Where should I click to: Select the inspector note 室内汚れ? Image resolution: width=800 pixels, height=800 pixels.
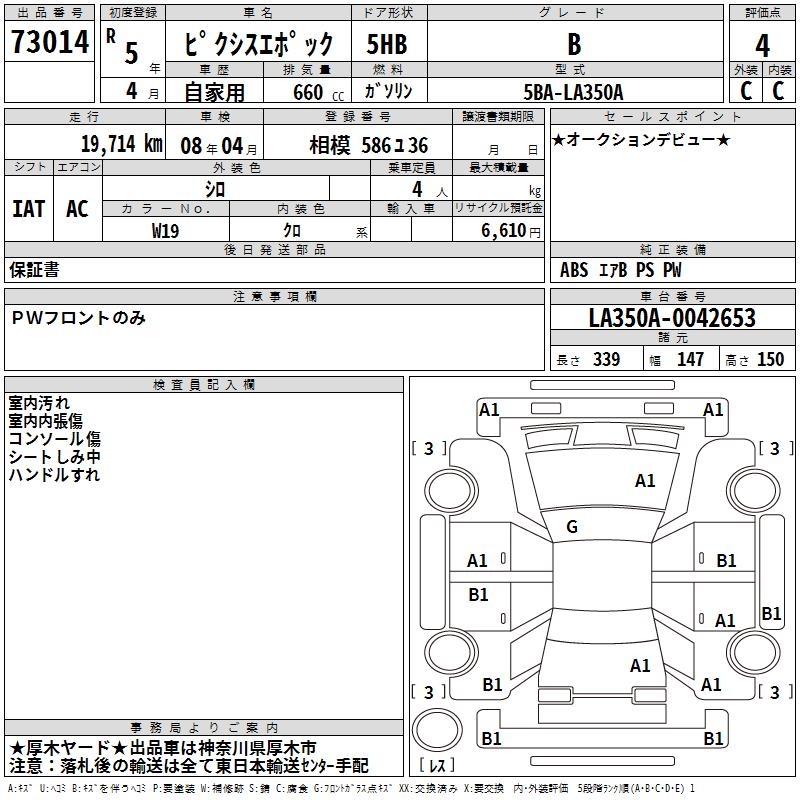click(39, 403)
